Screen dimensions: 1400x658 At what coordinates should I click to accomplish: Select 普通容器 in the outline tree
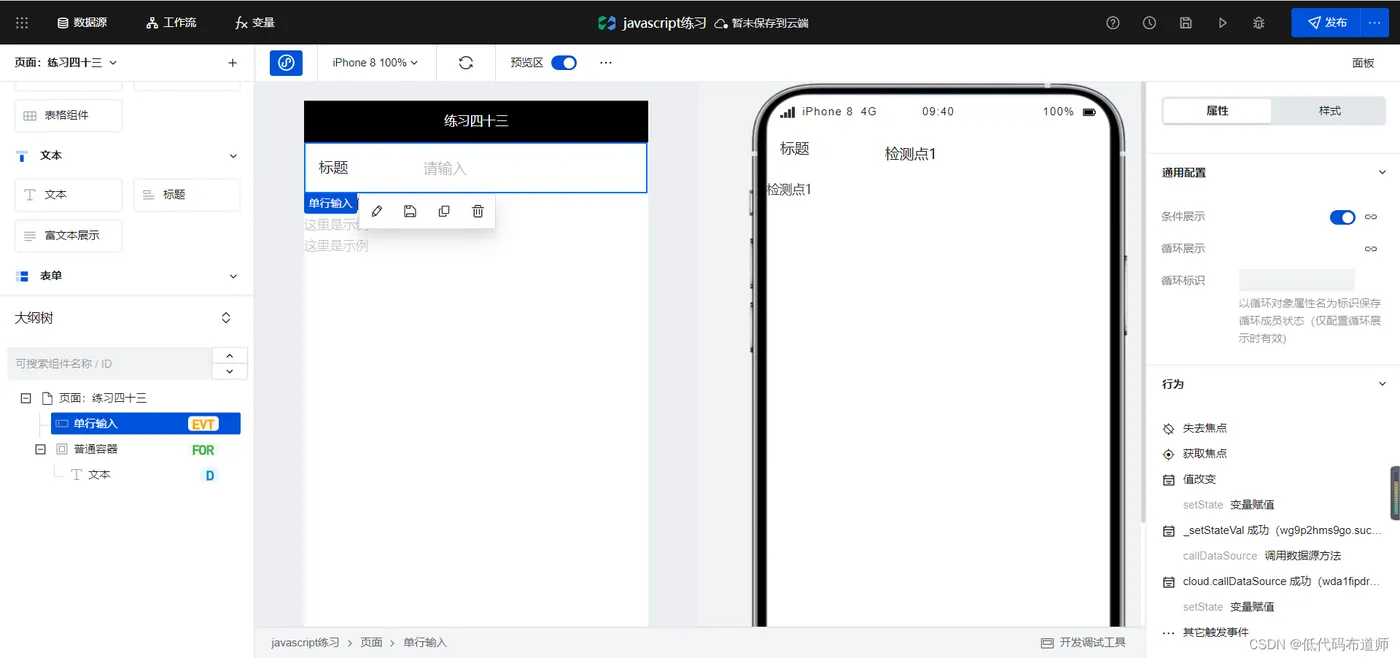pyautogui.click(x=96, y=450)
